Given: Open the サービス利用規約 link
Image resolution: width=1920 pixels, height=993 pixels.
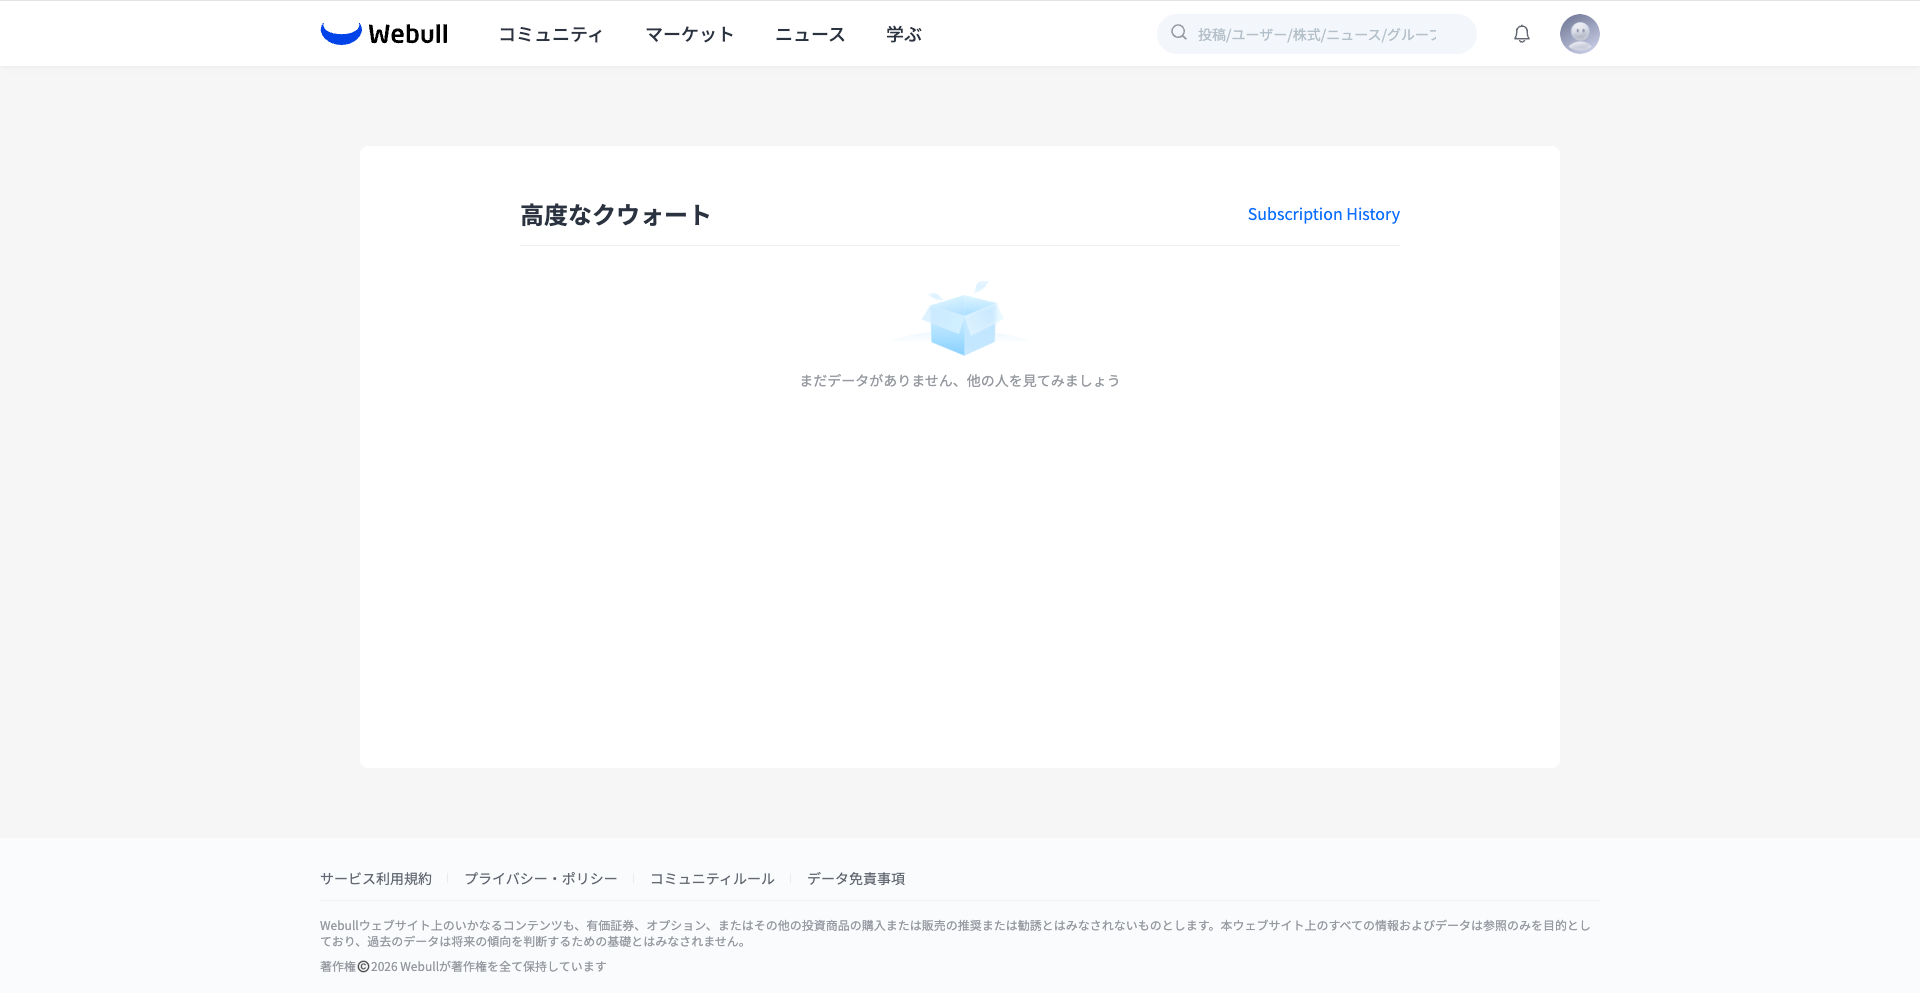Looking at the screenshot, I should (375, 878).
